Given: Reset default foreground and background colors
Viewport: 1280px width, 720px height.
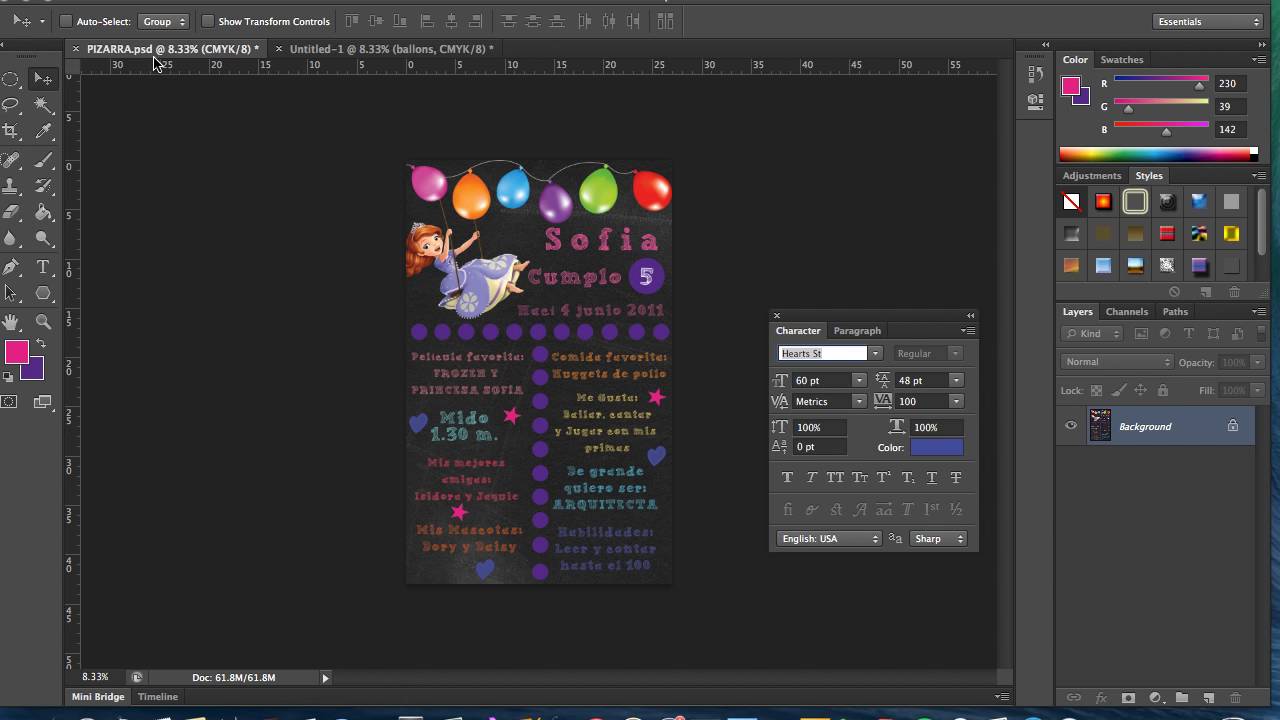Looking at the screenshot, I should (x=8, y=377).
